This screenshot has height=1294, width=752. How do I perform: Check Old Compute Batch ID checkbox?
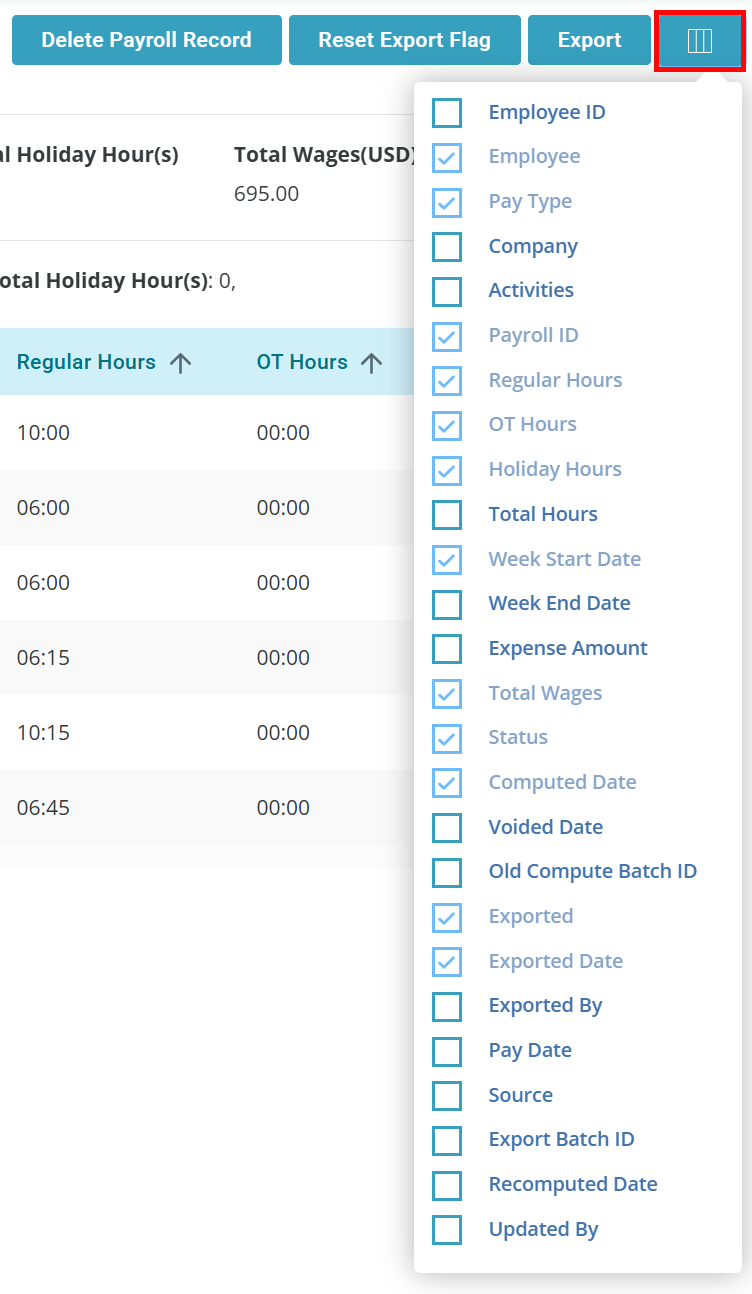click(447, 872)
